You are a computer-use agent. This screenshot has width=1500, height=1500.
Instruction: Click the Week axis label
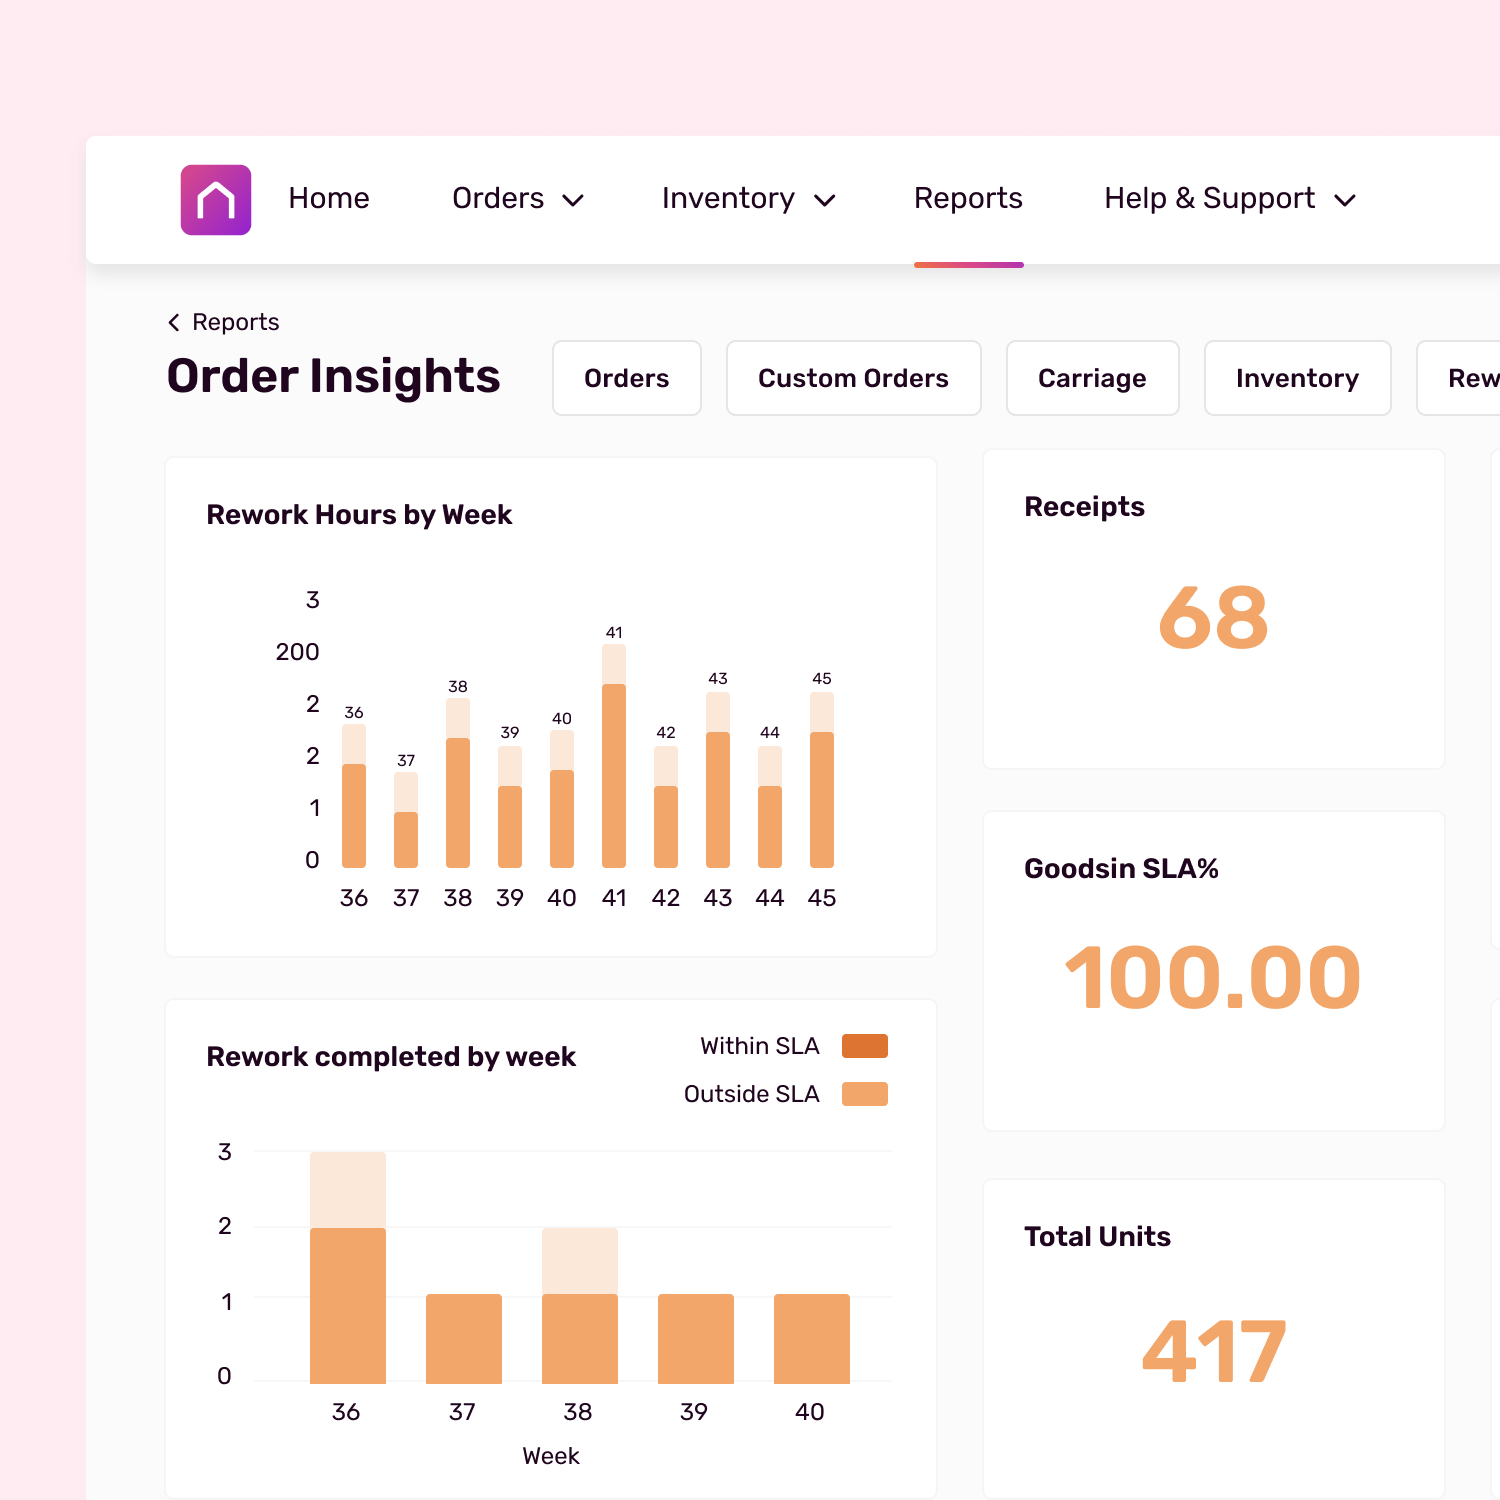(551, 1456)
